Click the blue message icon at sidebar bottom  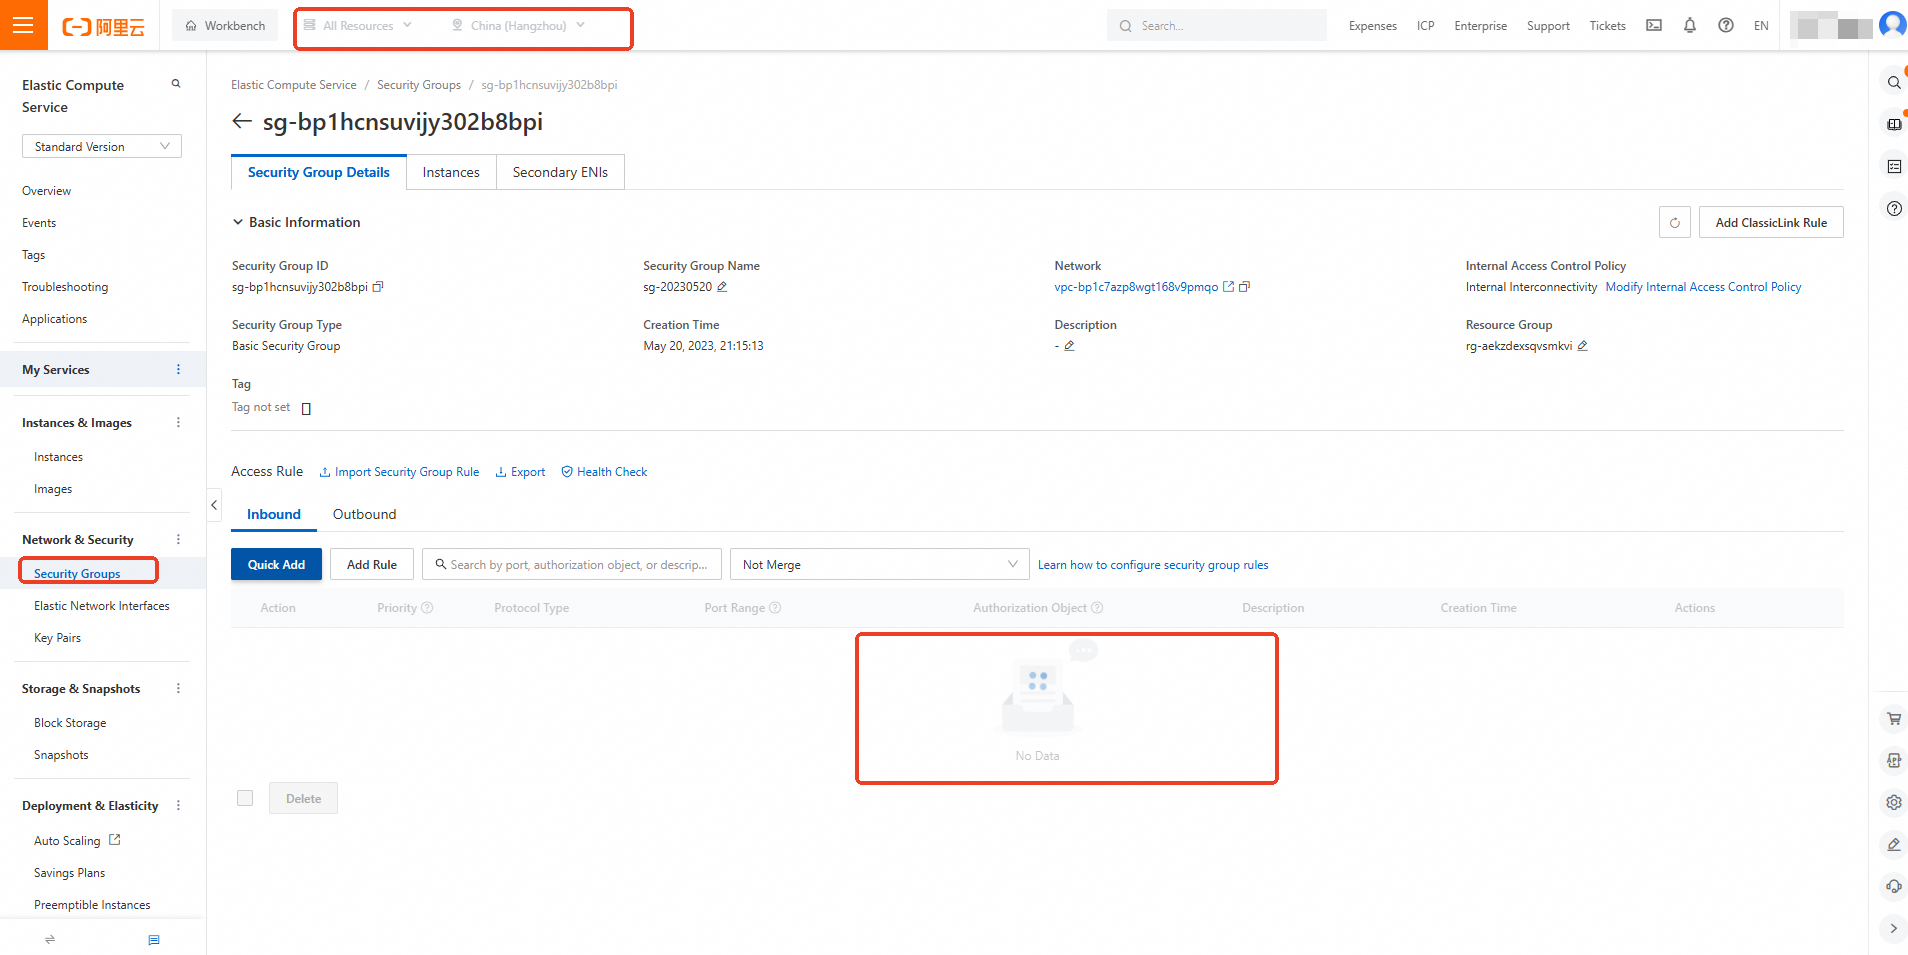(154, 940)
